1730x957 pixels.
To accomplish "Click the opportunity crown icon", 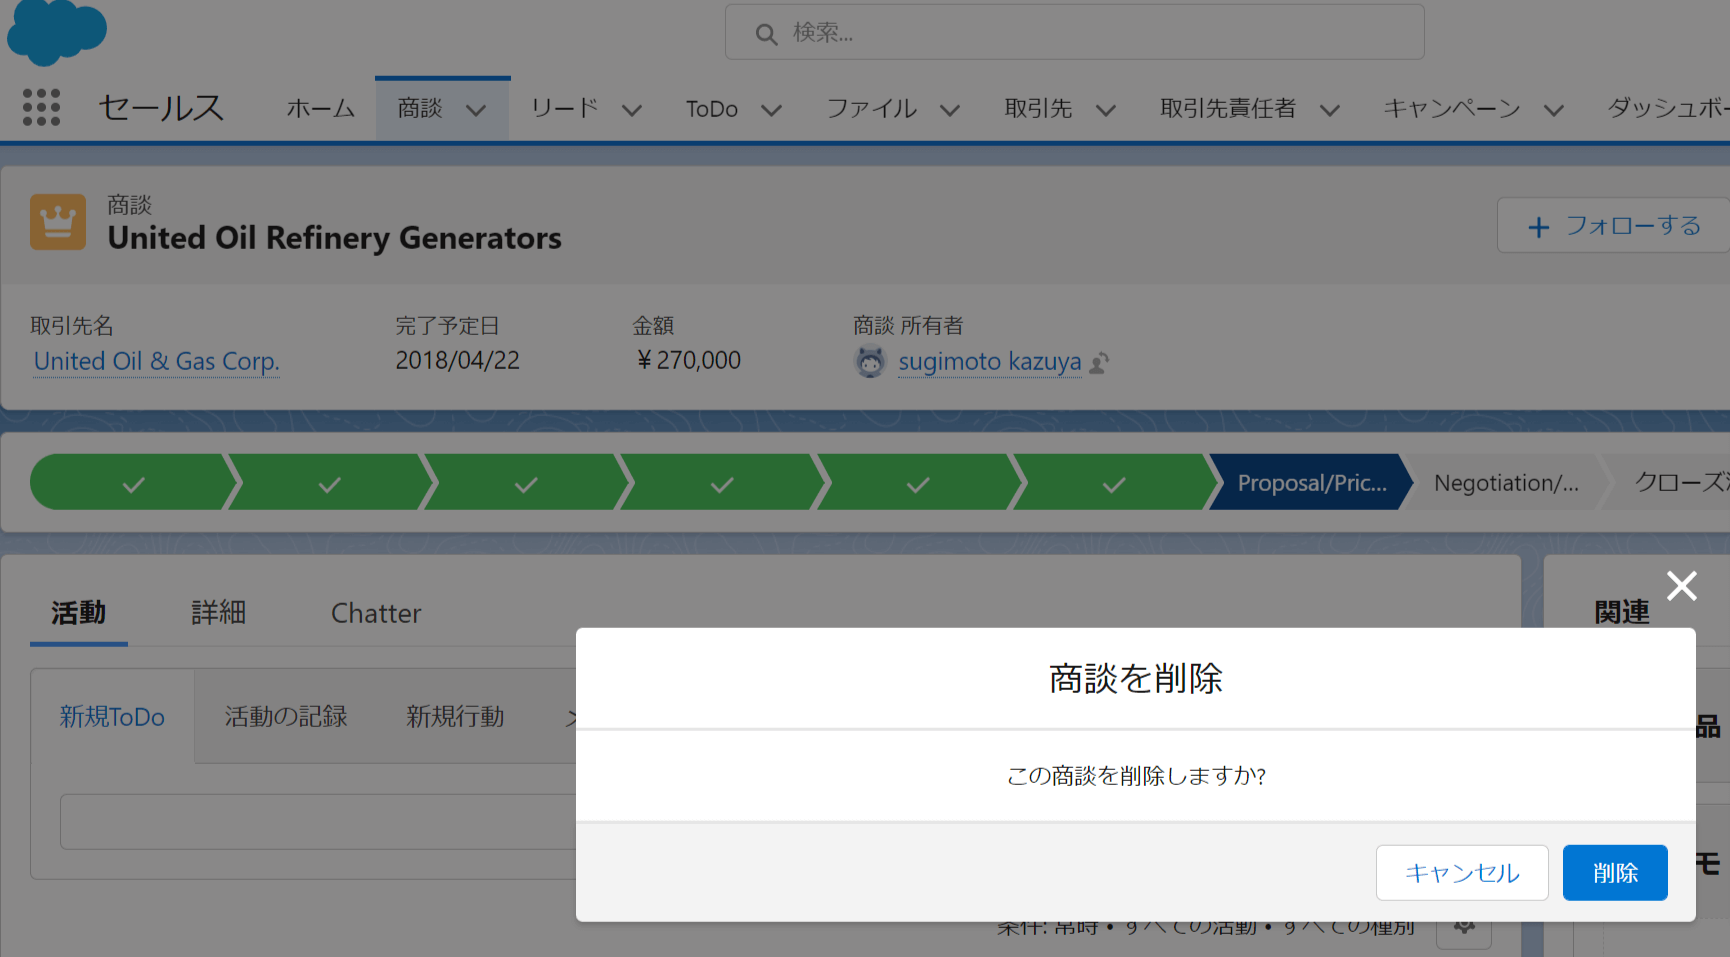I will 58,221.
